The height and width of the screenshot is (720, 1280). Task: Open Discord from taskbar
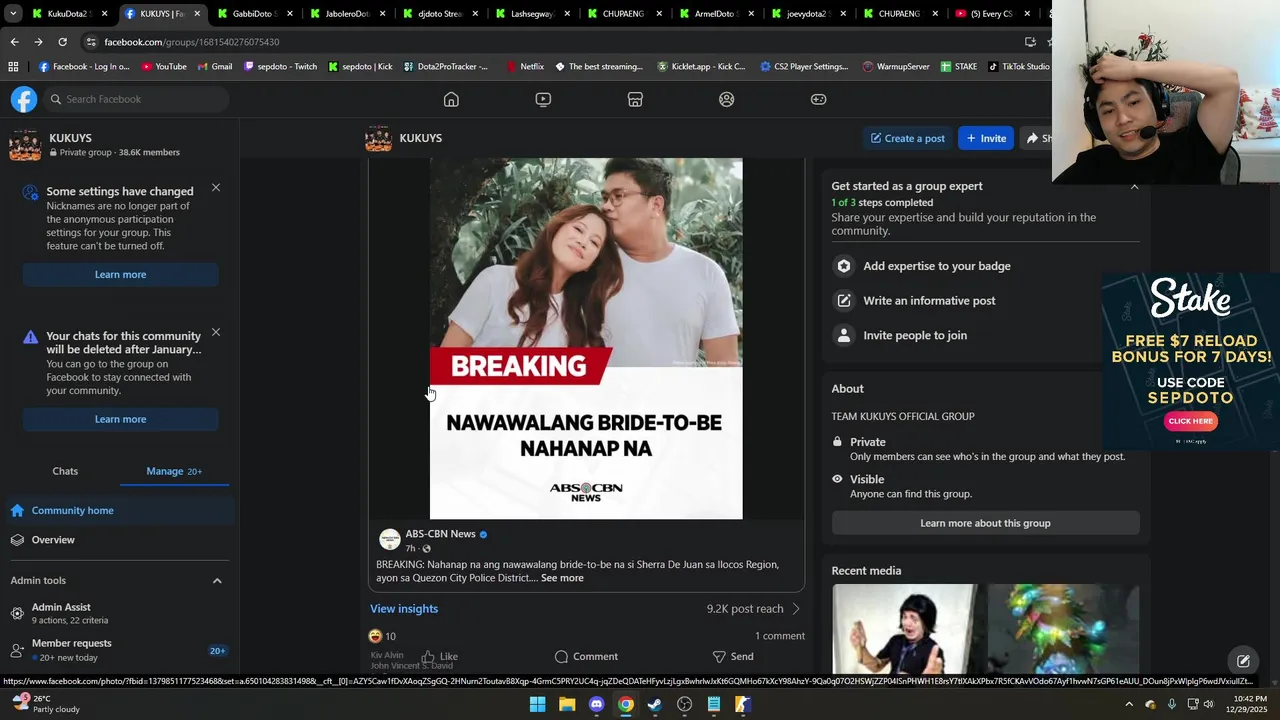click(x=596, y=704)
